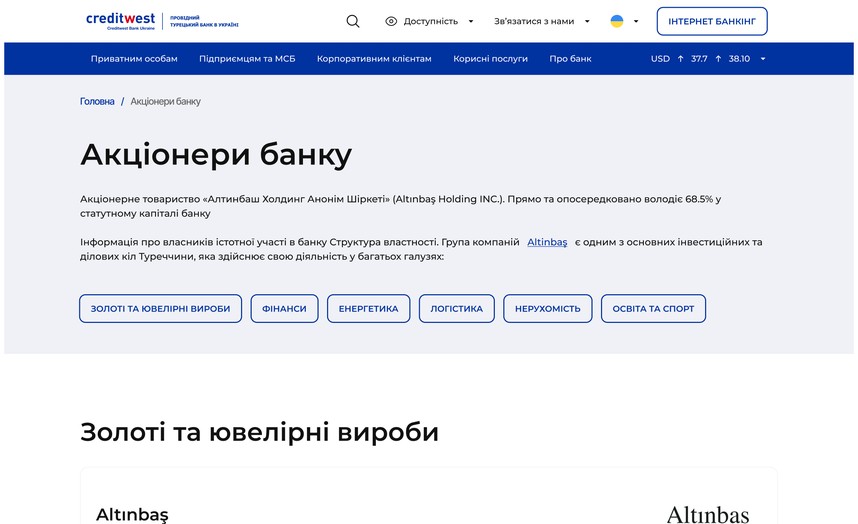
Task: Open the search magnifier icon
Action: [353, 21]
